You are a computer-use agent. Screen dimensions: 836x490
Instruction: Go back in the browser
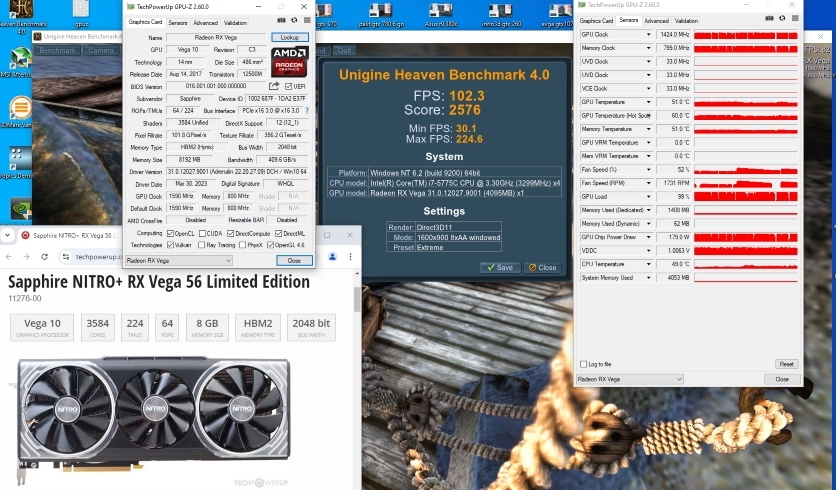point(9,256)
